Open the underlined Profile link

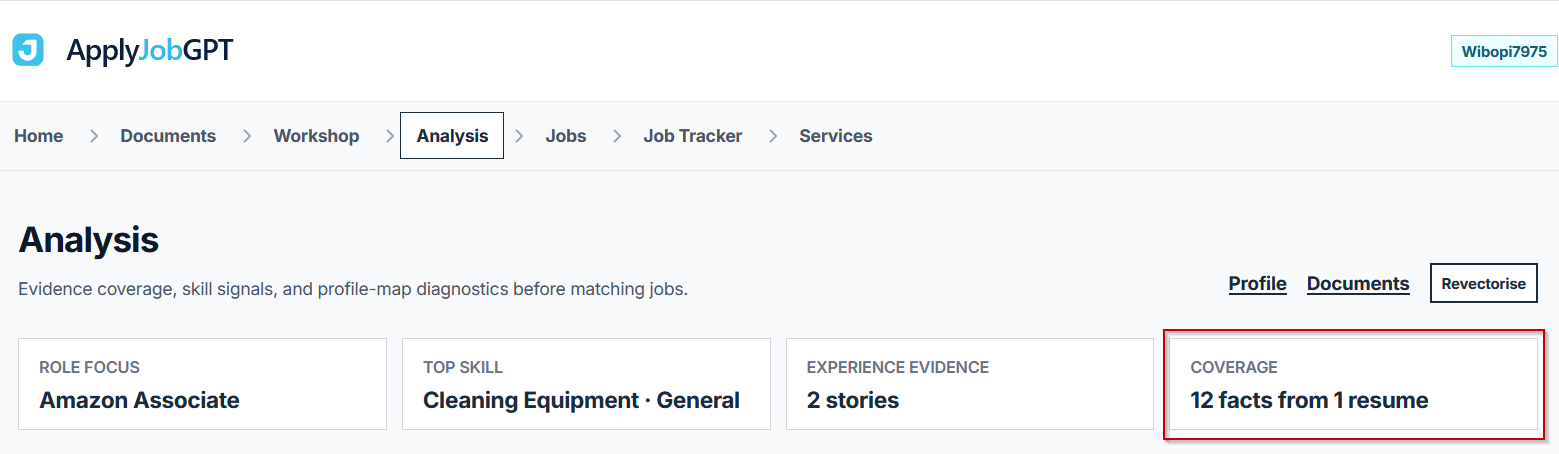(1257, 284)
